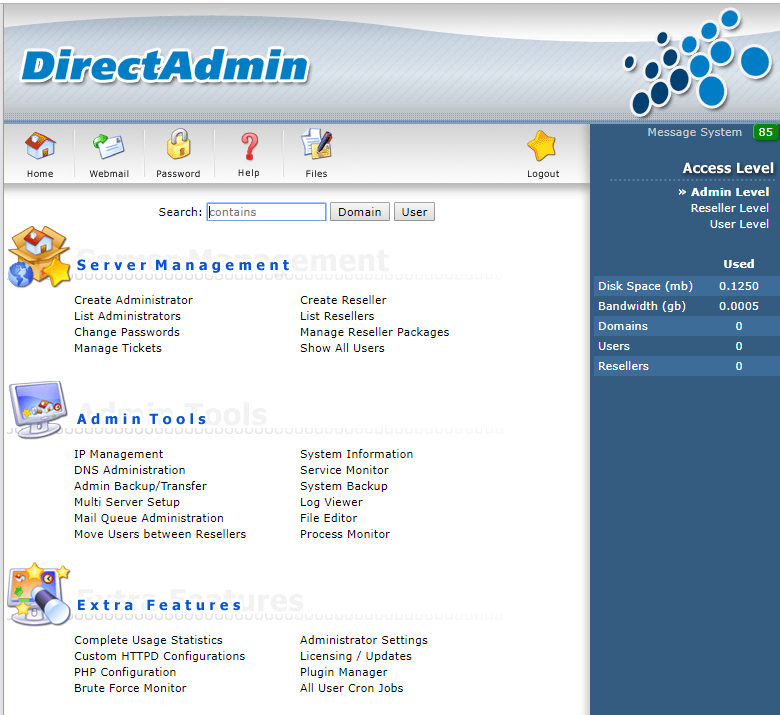Screen dimensions: 780x715
Task: Click the Extra Features icon
Action: pyautogui.click(x=38, y=594)
